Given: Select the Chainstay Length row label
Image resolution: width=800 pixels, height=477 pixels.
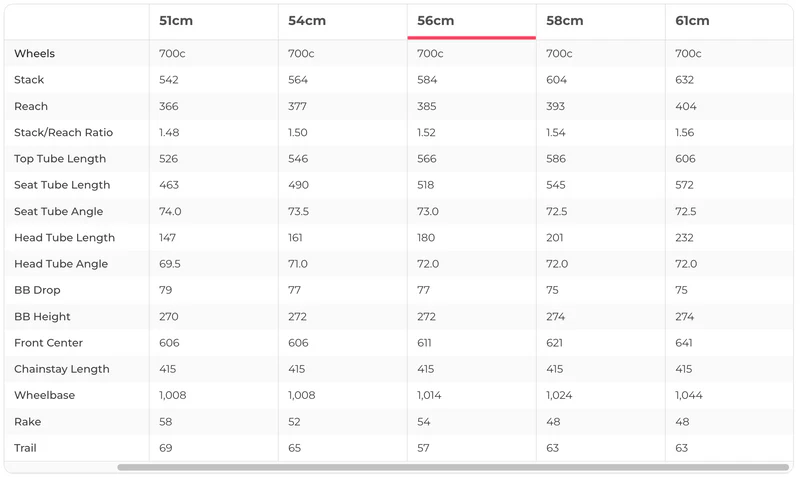Looking at the screenshot, I should [62, 369].
